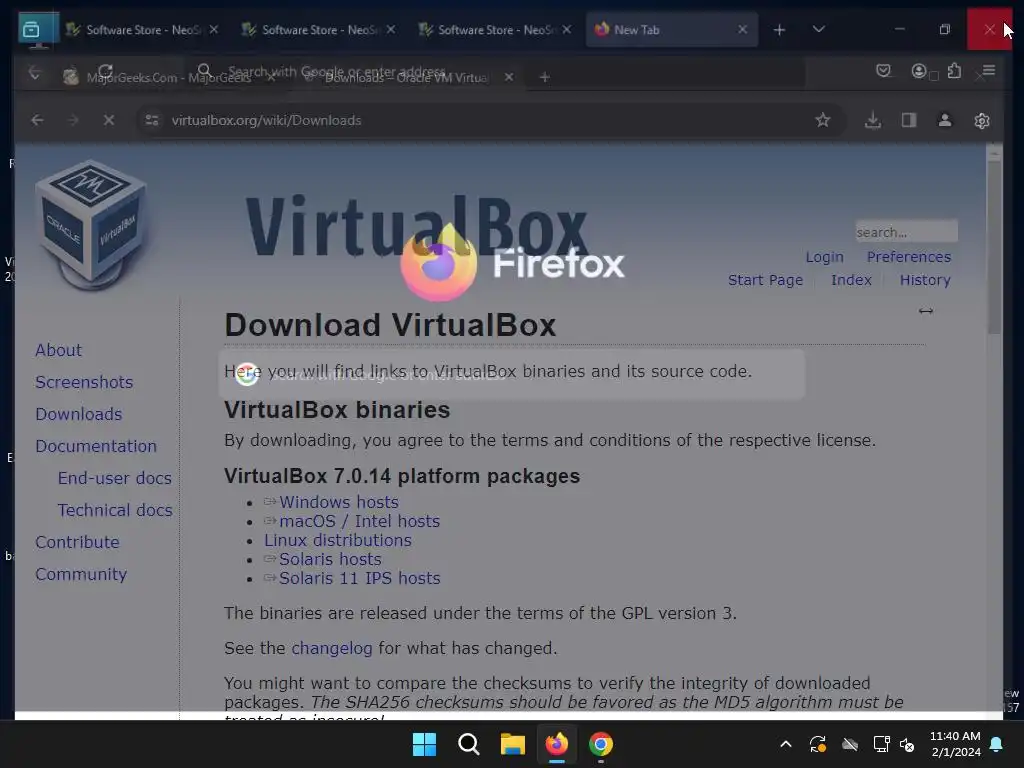Open File Explorer from the taskbar
This screenshot has height=768, width=1024.
[x=513, y=744]
